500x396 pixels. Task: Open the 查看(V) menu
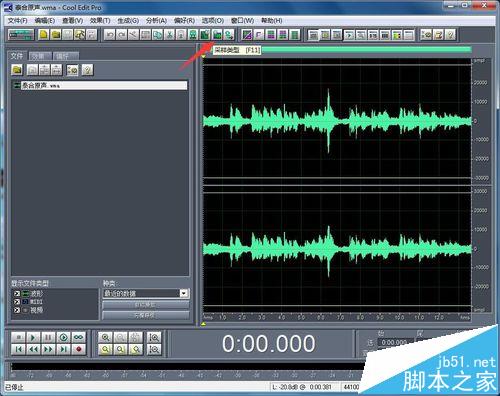[73, 21]
